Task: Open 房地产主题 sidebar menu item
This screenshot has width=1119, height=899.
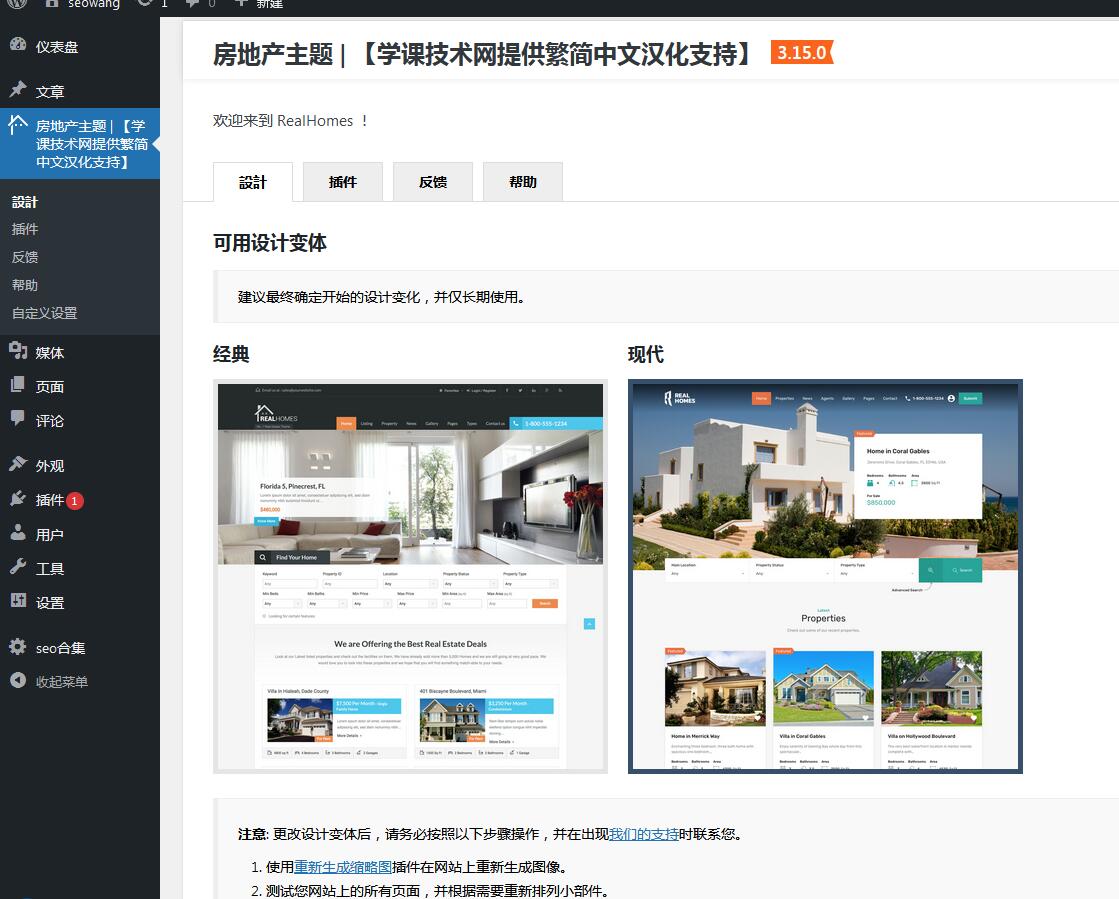Action: (80, 143)
